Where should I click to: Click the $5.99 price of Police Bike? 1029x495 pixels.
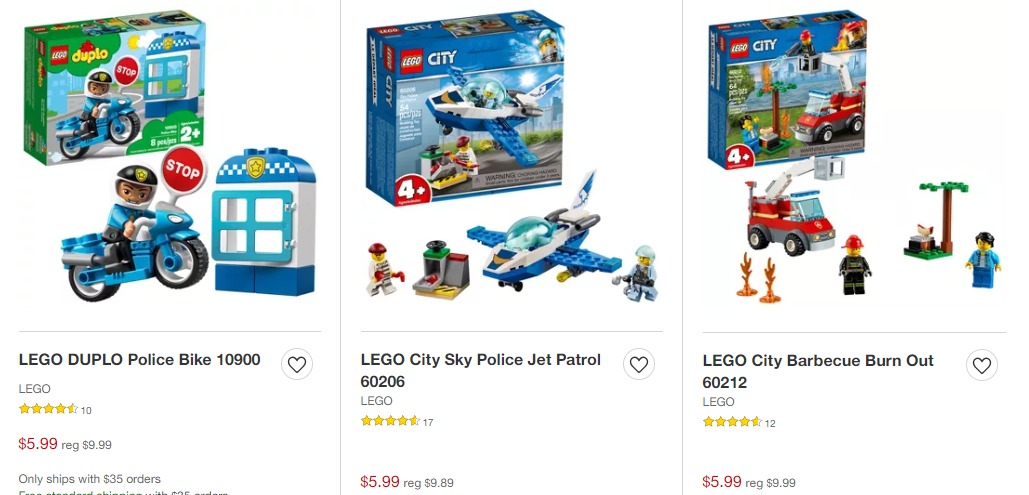point(38,444)
